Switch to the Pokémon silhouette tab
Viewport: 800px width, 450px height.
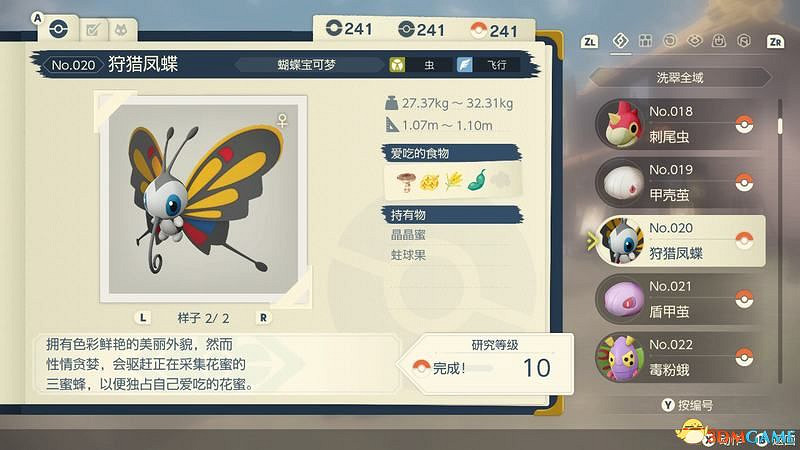pyautogui.click(x=122, y=30)
